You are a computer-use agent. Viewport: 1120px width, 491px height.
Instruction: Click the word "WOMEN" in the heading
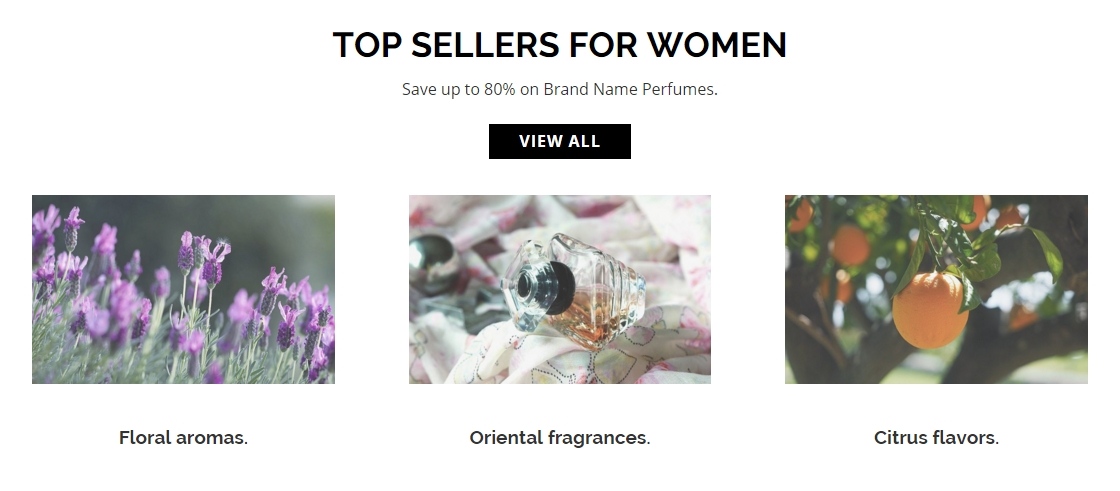[x=716, y=45]
